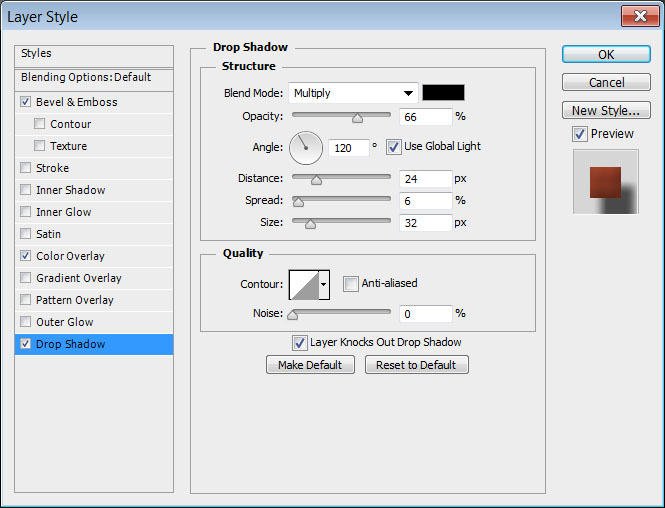The width and height of the screenshot is (665, 508).
Task: Uncheck the Bevel & Emboss style
Action: point(25,102)
